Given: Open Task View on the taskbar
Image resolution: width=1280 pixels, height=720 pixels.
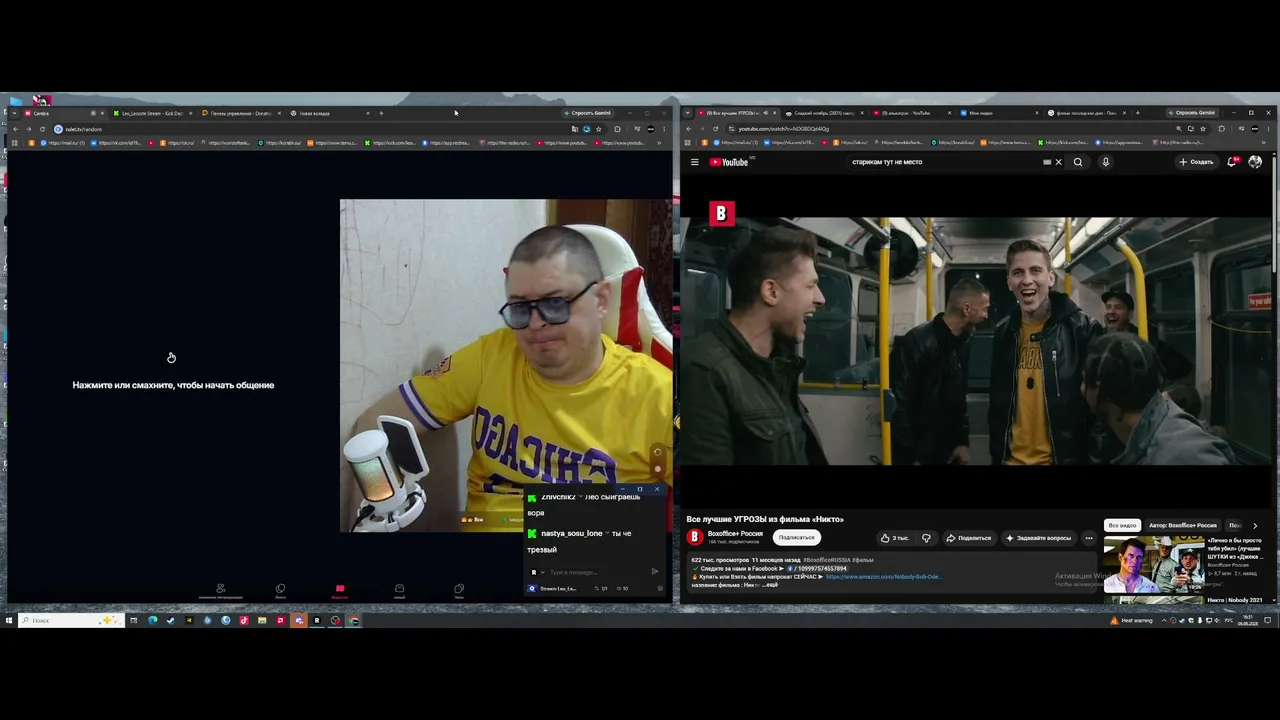Looking at the screenshot, I should tap(133, 621).
